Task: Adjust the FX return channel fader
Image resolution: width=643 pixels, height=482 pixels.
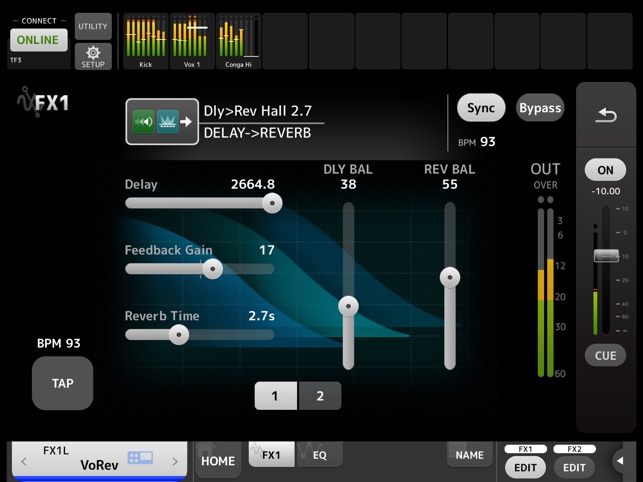Action: (606, 256)
